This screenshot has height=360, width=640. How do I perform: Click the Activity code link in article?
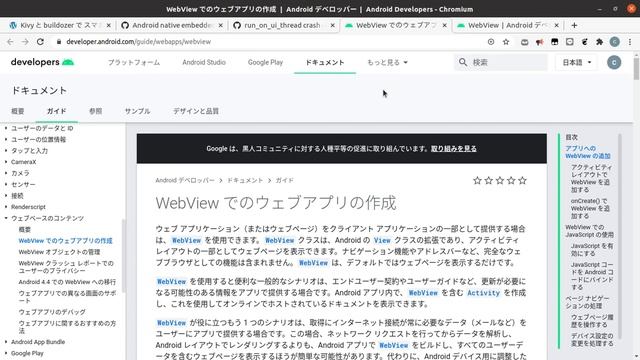(x=483, y=293)
